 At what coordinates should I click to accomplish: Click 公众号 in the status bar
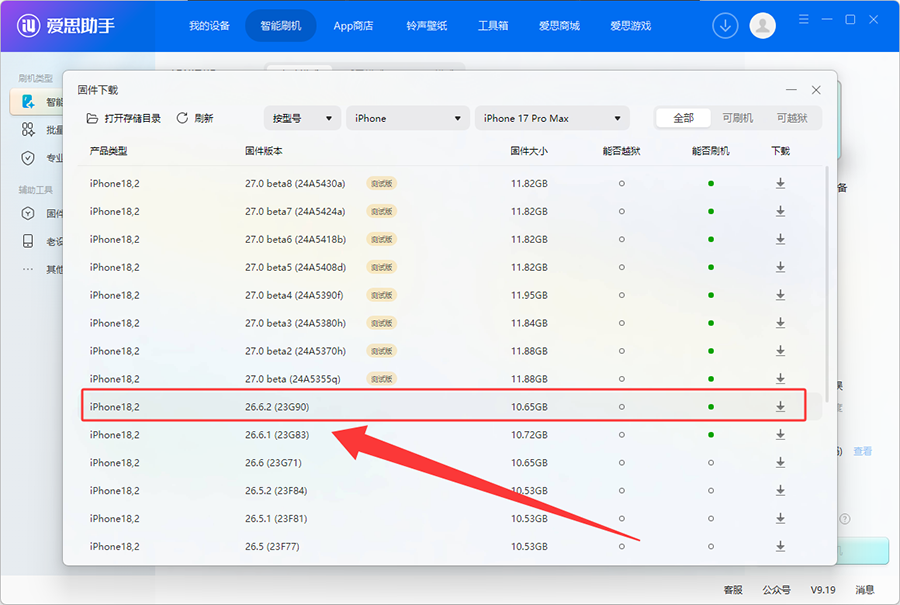[x=776, y=590]
